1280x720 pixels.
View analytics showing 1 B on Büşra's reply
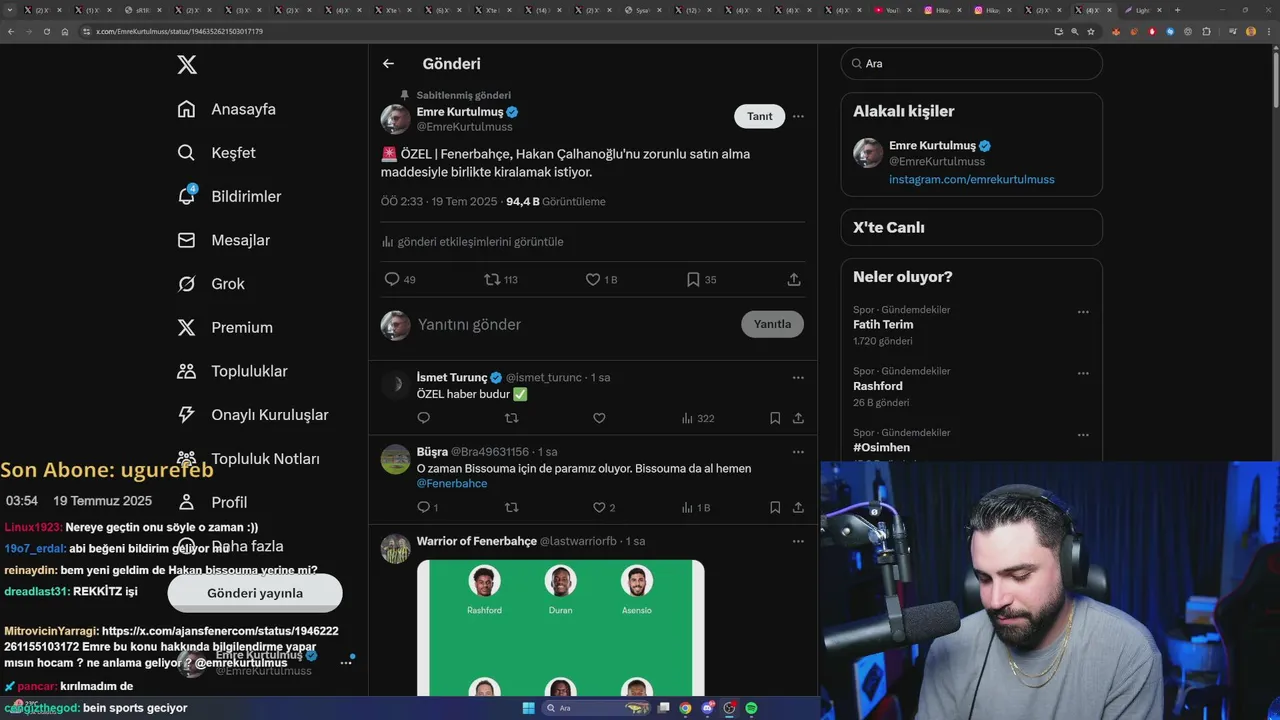695,508
